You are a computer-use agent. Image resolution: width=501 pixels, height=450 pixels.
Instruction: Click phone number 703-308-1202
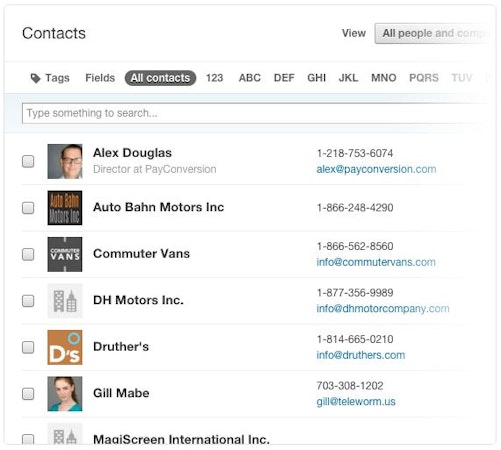pyautogui.click(x=350, y=386)
